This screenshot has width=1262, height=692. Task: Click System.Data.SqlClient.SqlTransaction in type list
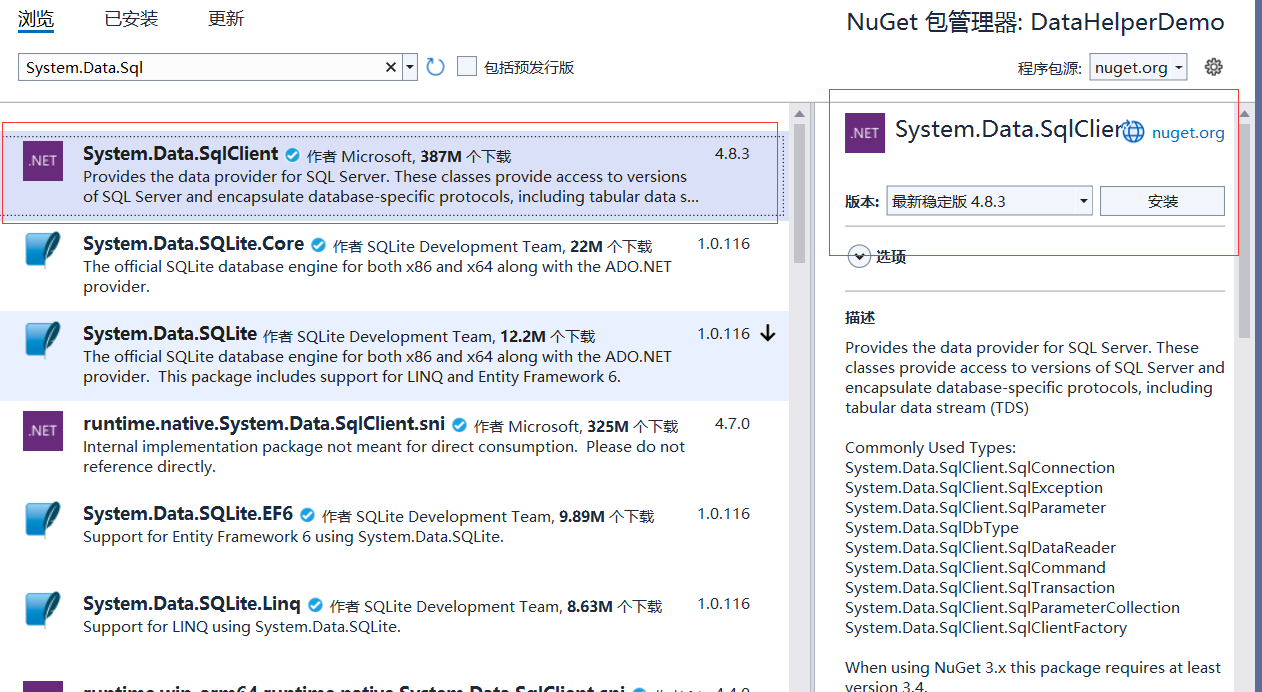[x=980, y=587]
